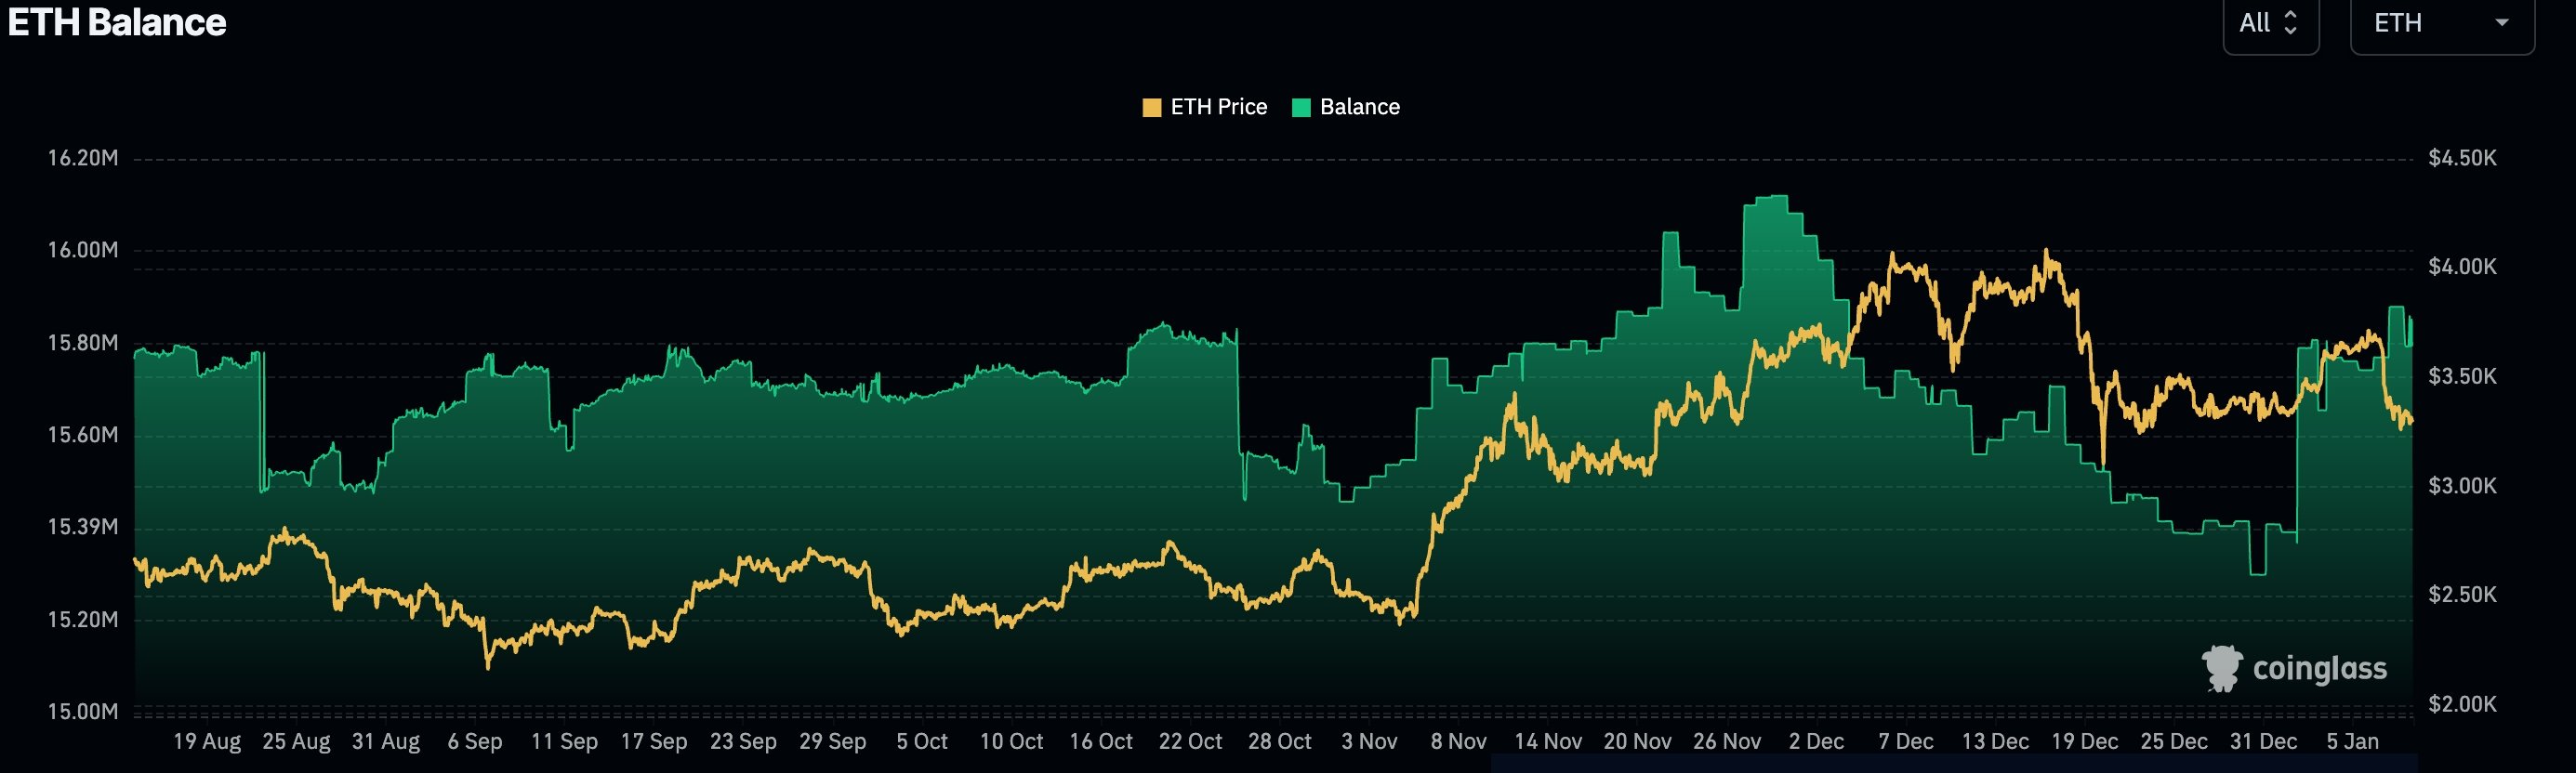Click the green Balance legend swatch

[1301, 108]
